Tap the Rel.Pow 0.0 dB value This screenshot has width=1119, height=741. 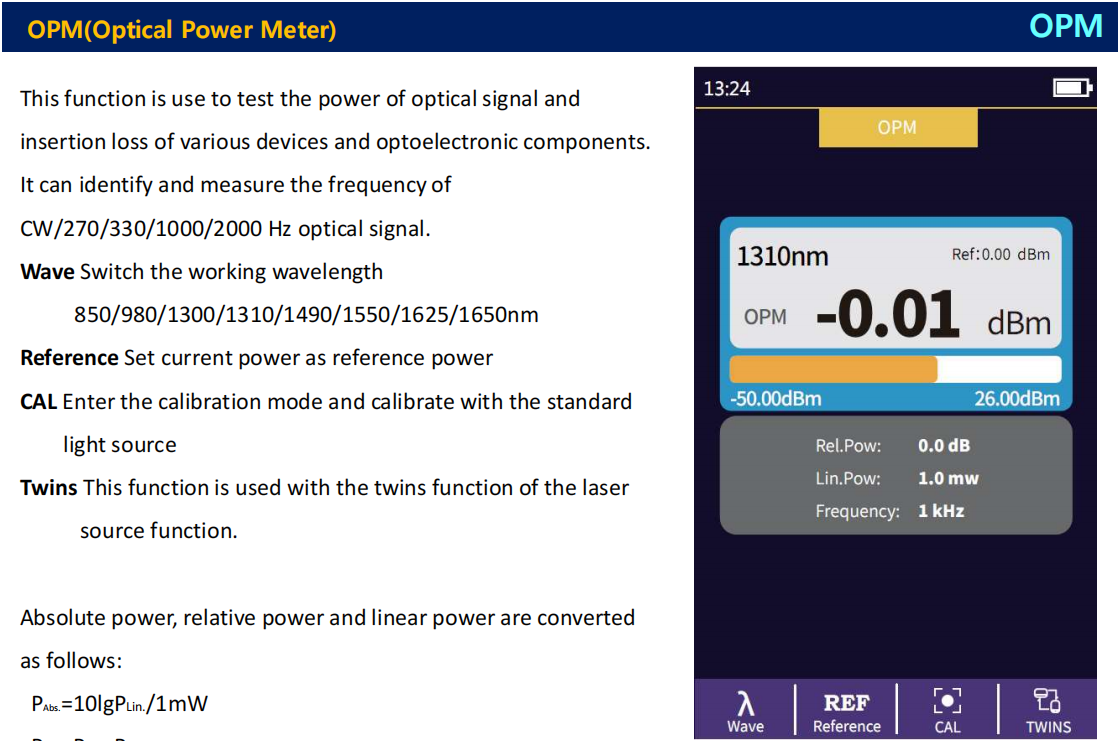pyautogui.click(x=943, y=446)
